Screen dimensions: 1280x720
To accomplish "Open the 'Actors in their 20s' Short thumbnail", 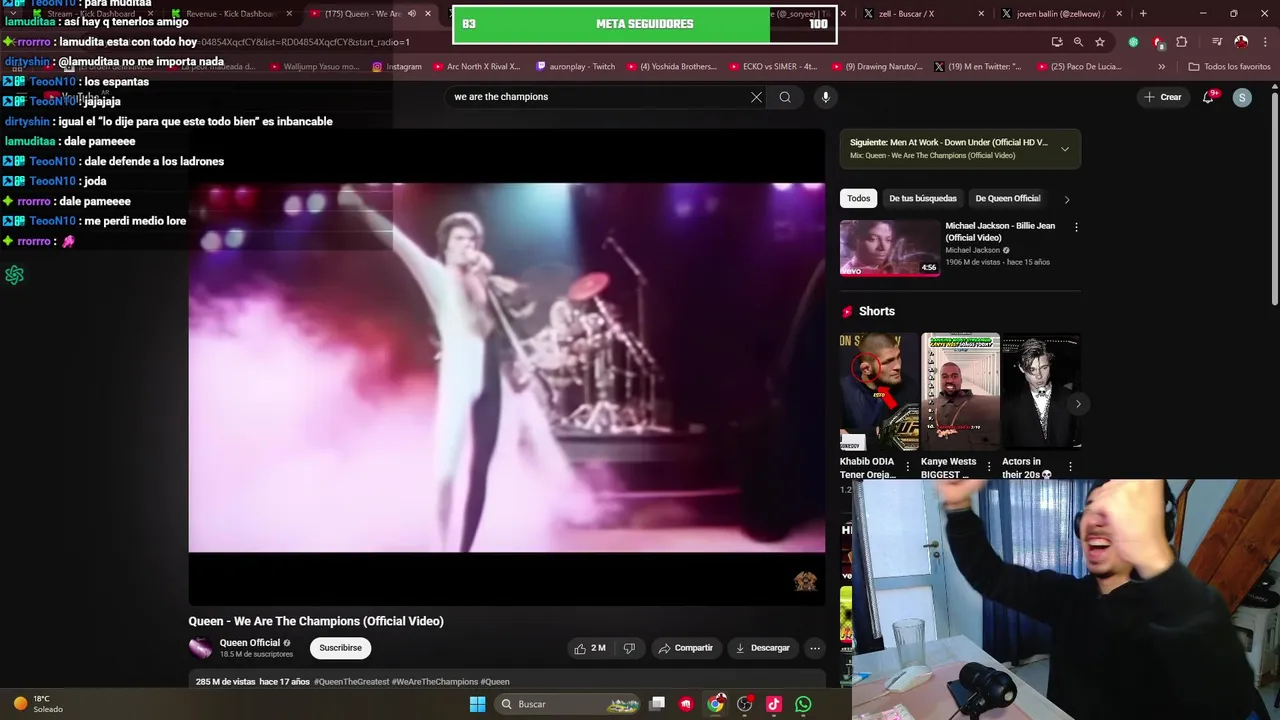I will pyautogui.click(x=1041, y=391).
